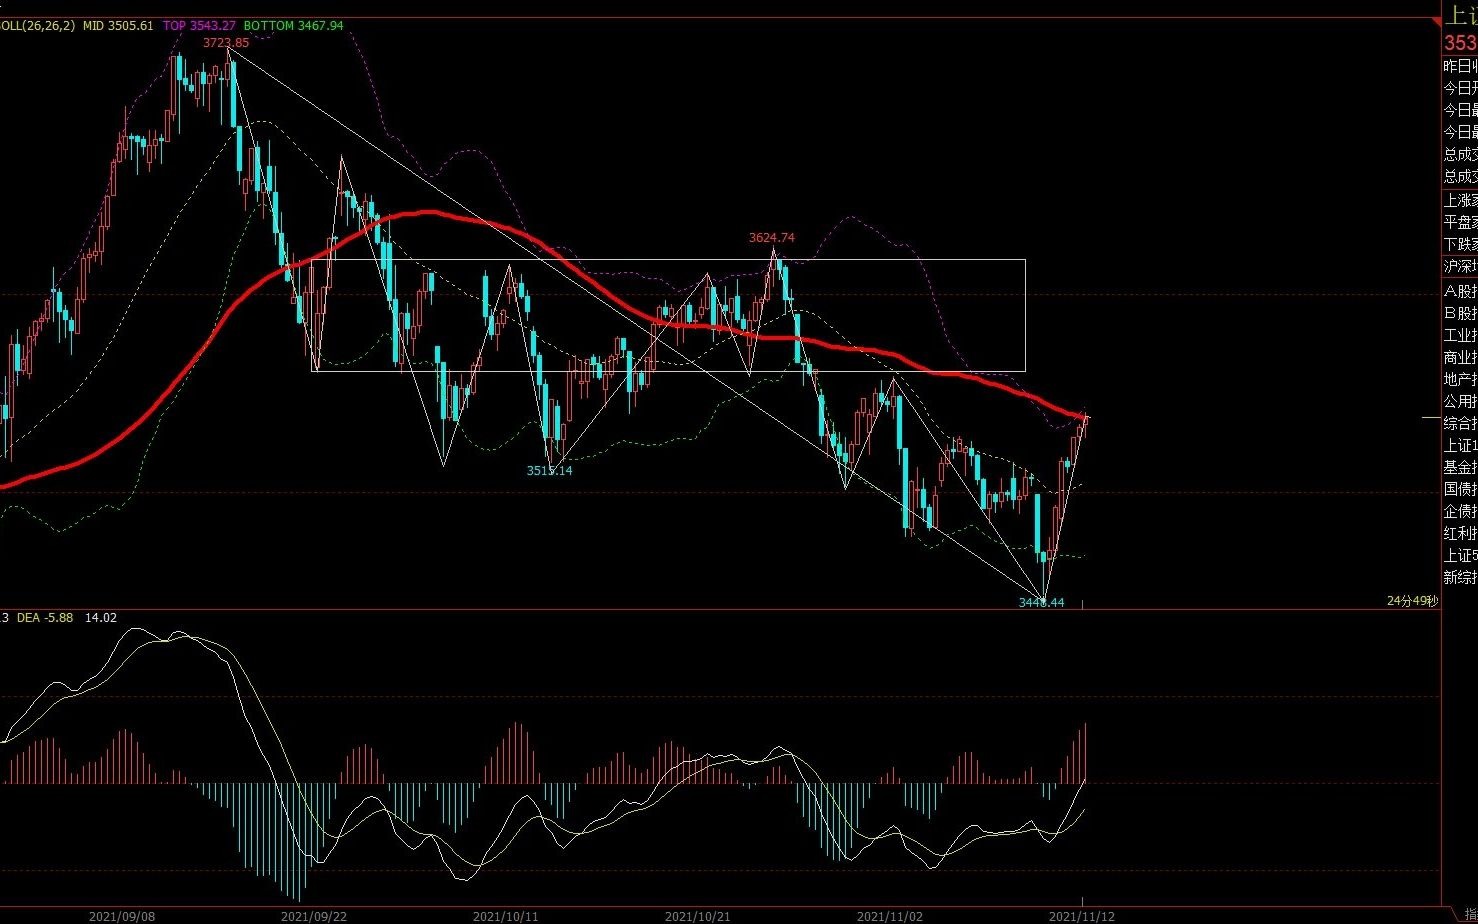The image size is (1478, 924).
Task: Click the 2021/11/02 date axis label
Action: pyautogui.click(x=890, y=916)
